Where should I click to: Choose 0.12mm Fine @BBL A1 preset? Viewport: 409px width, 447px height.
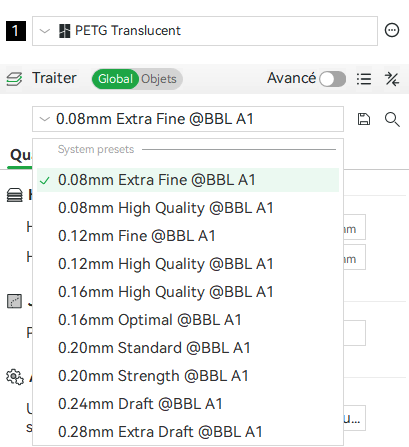(x=188, y=236)
